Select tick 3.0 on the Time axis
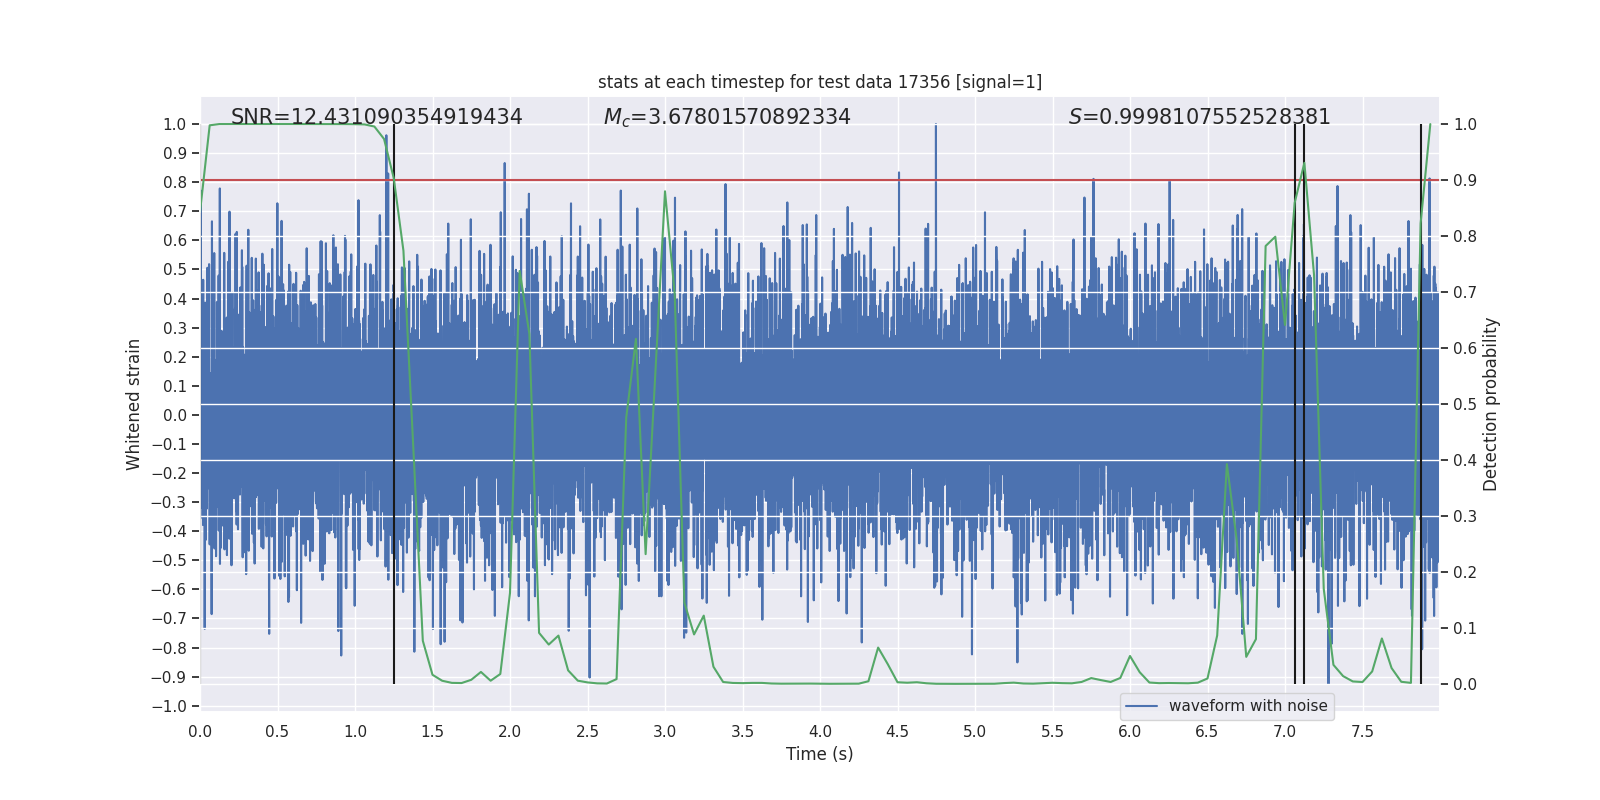The image size is (1600, 800). click(665, 731)
